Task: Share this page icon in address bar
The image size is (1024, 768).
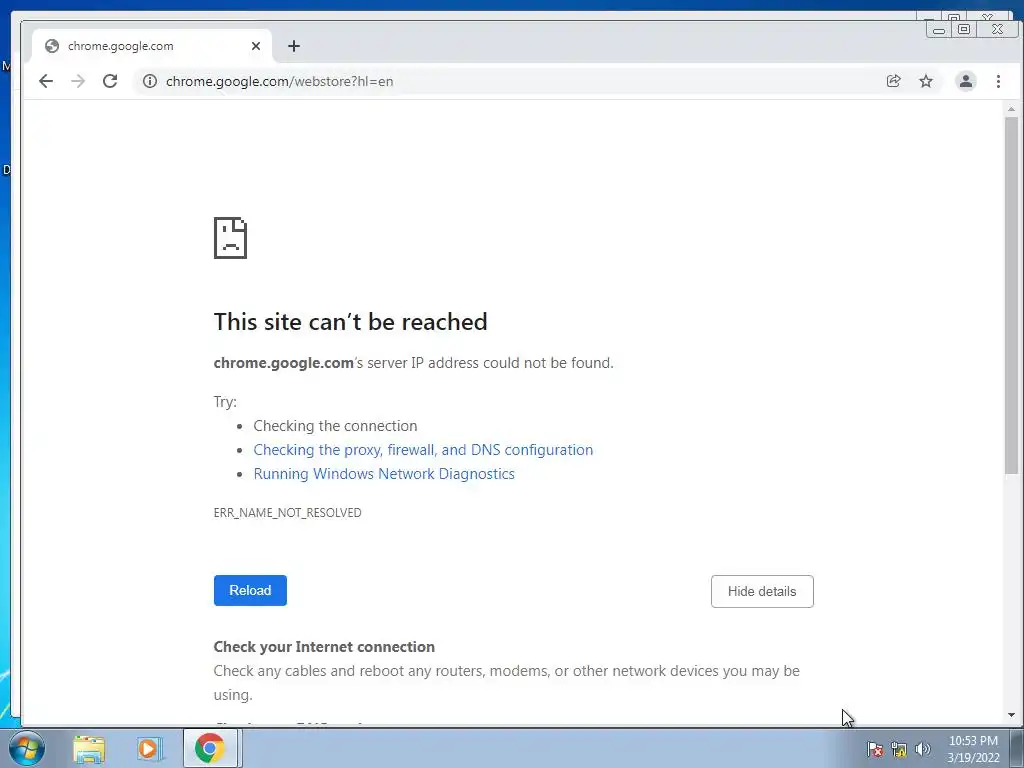Action: [x=893, y=81]
